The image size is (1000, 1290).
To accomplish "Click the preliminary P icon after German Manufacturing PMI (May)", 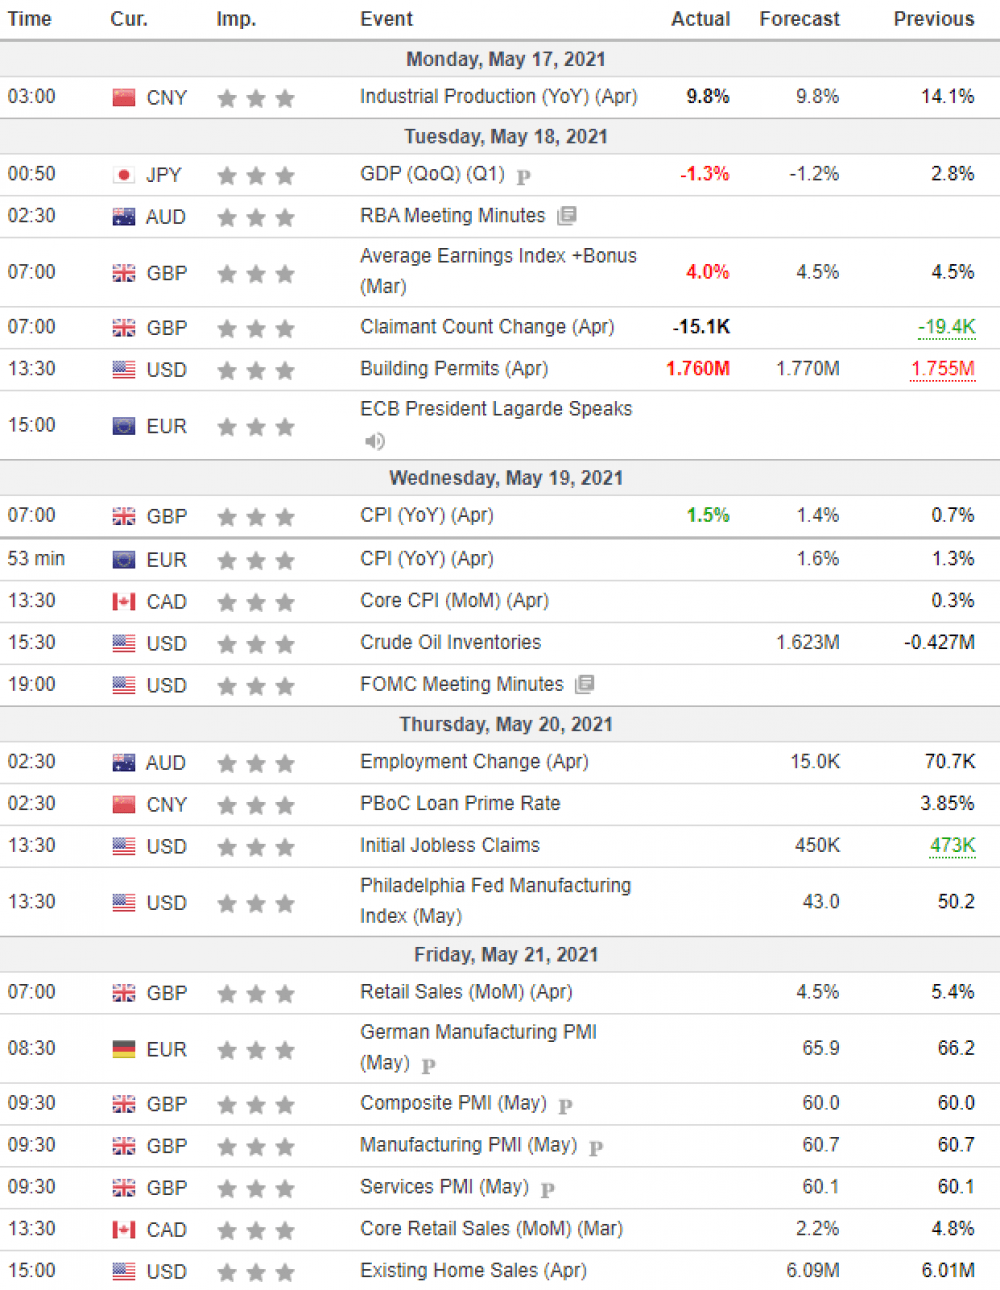I will 429,1066.
